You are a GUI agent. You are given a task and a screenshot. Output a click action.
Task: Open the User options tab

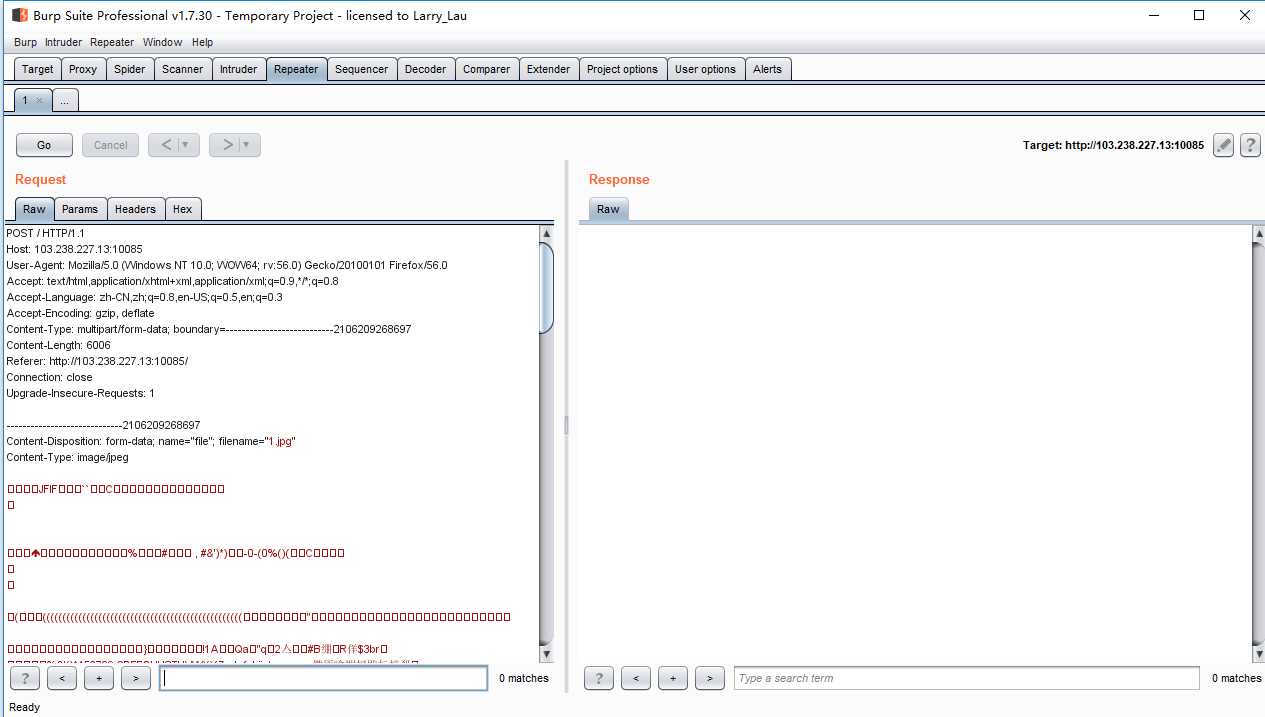click(705, 69)
